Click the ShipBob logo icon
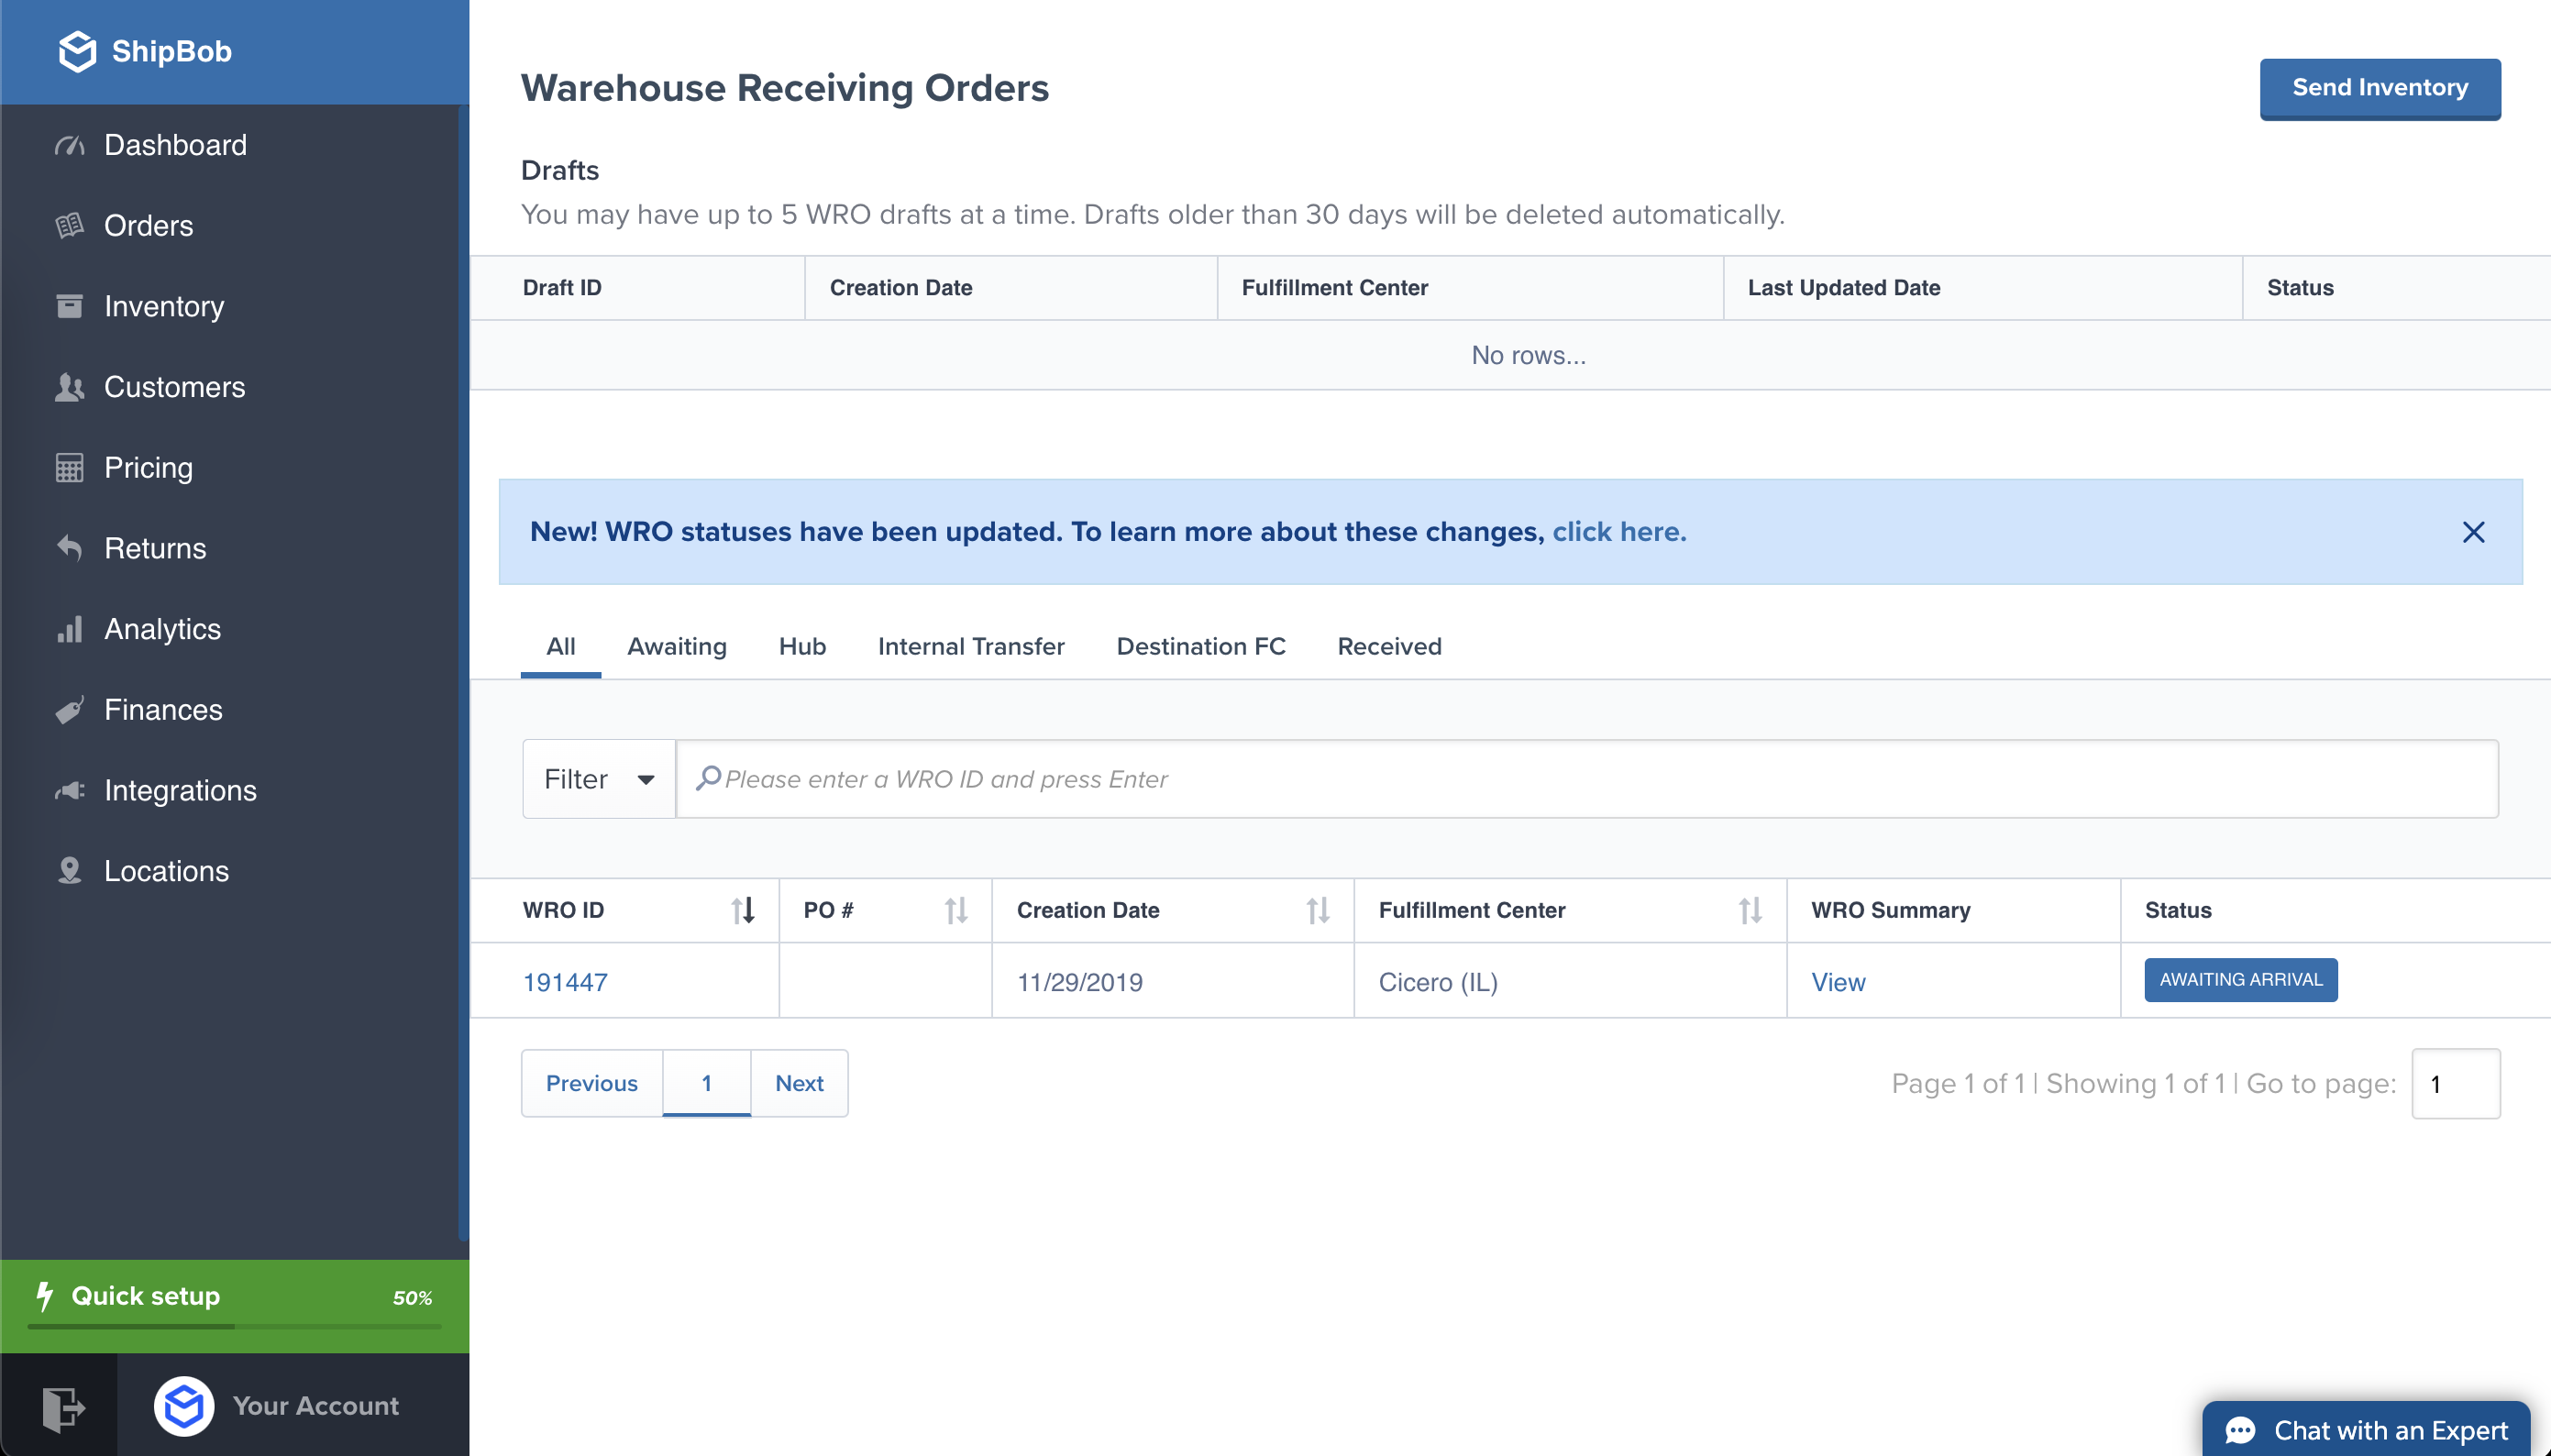 77,51
